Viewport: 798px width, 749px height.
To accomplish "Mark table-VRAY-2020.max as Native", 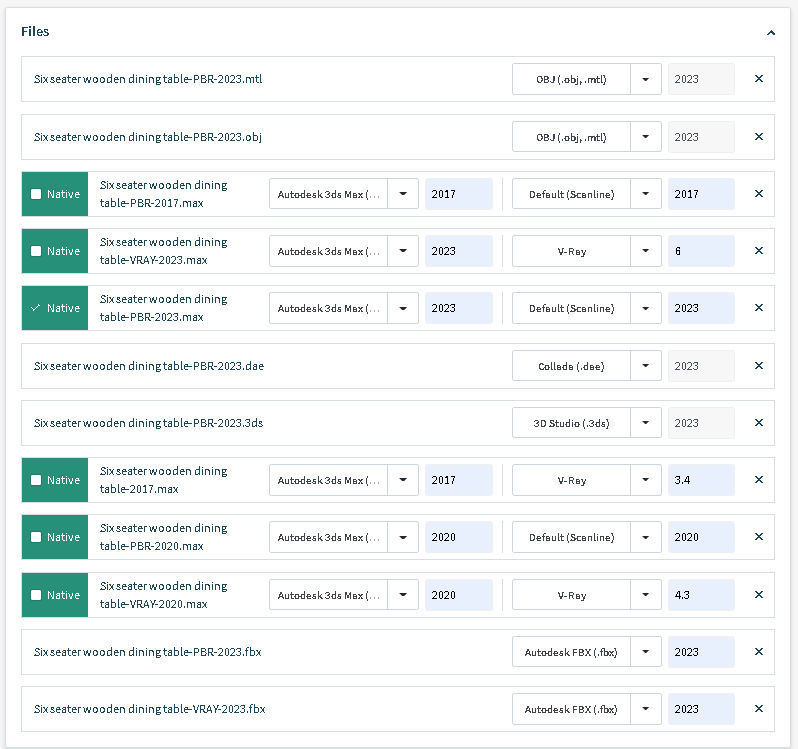I will [x=36, y=595].
